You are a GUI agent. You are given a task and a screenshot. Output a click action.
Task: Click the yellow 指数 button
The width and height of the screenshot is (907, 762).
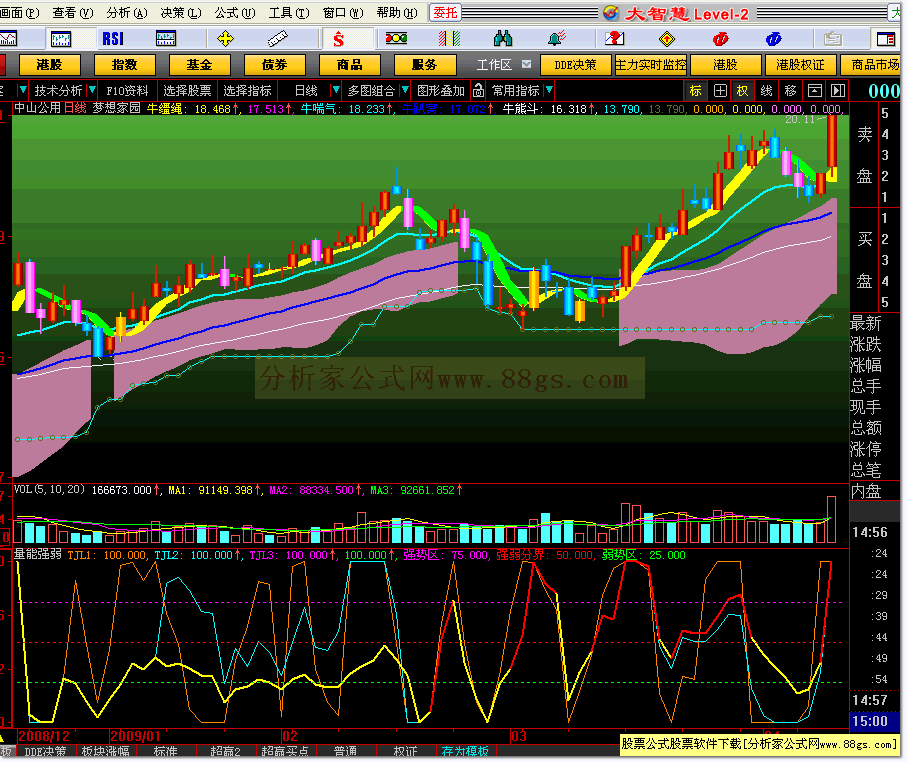[x=124, y=65]
